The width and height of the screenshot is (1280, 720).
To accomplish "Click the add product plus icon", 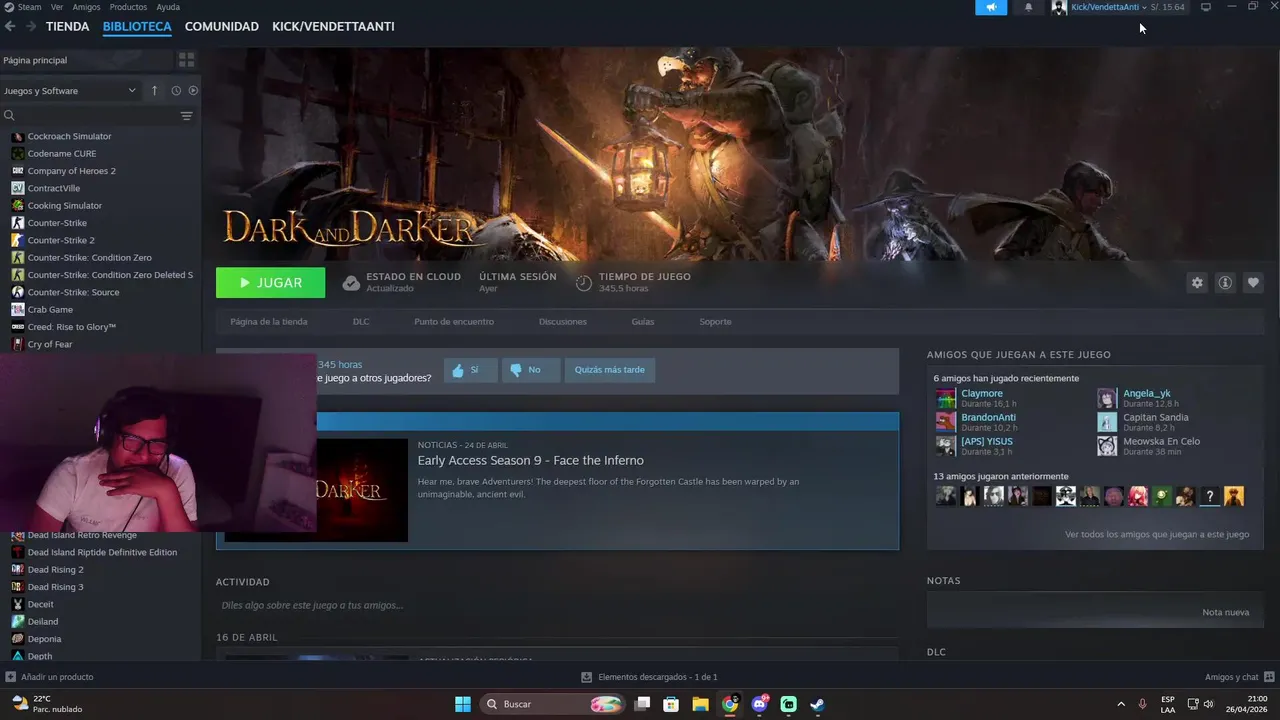I will tap(10, 677).
